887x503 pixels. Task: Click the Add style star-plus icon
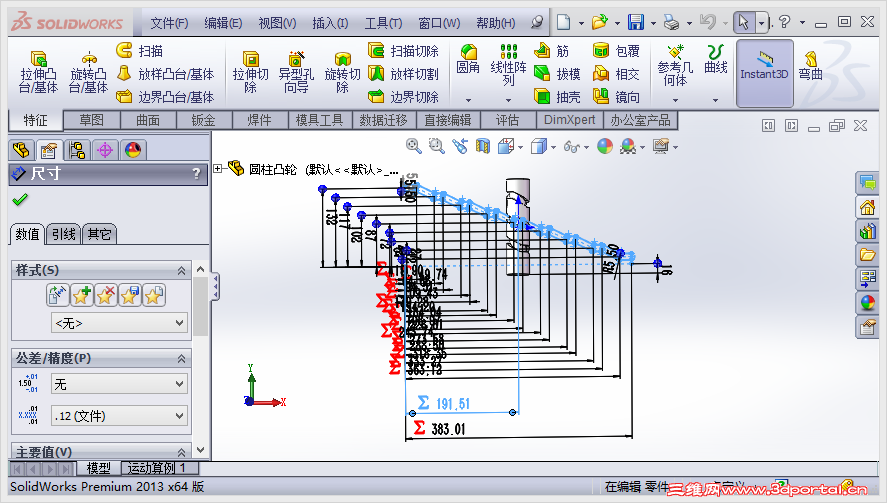[82, 295]
